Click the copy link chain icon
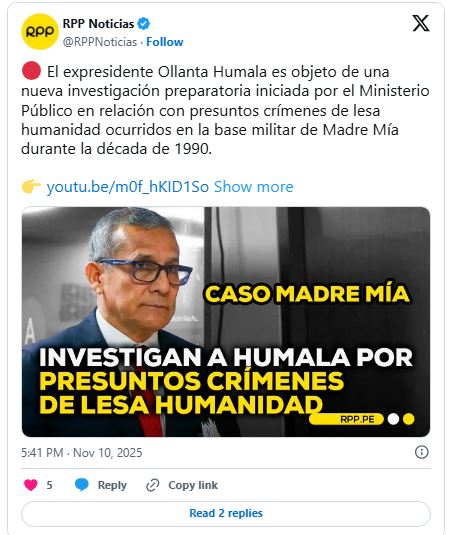The image size is (463, 535). pyautogui.click(x=153, y=485)
